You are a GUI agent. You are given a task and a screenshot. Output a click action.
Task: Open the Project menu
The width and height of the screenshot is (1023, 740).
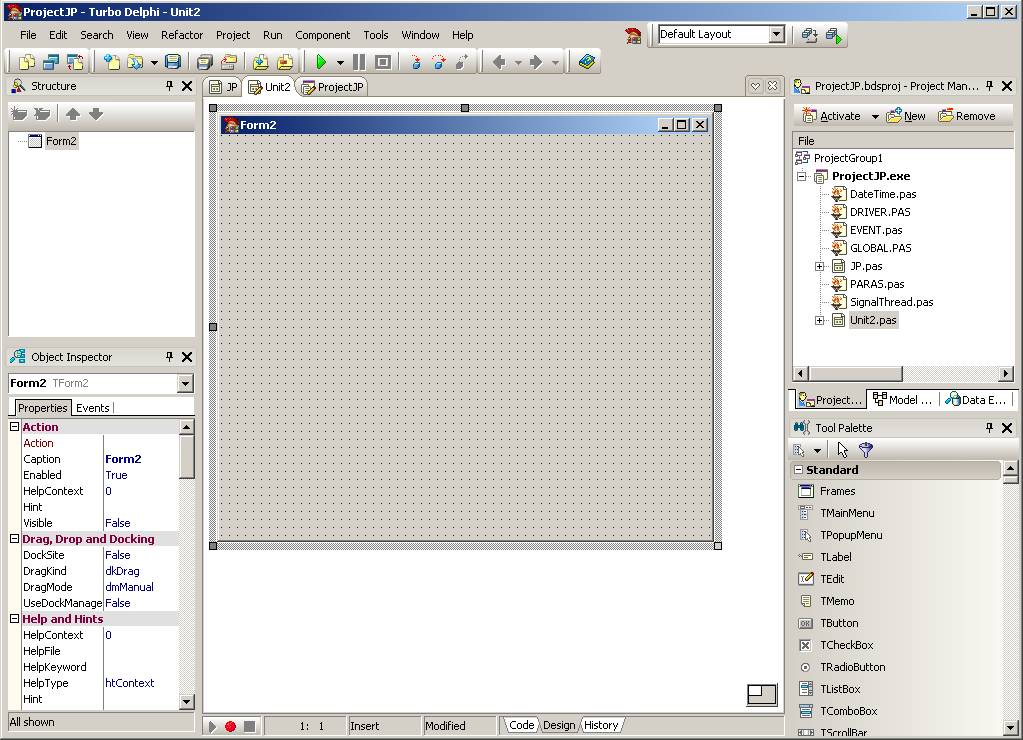pos(233,35)
